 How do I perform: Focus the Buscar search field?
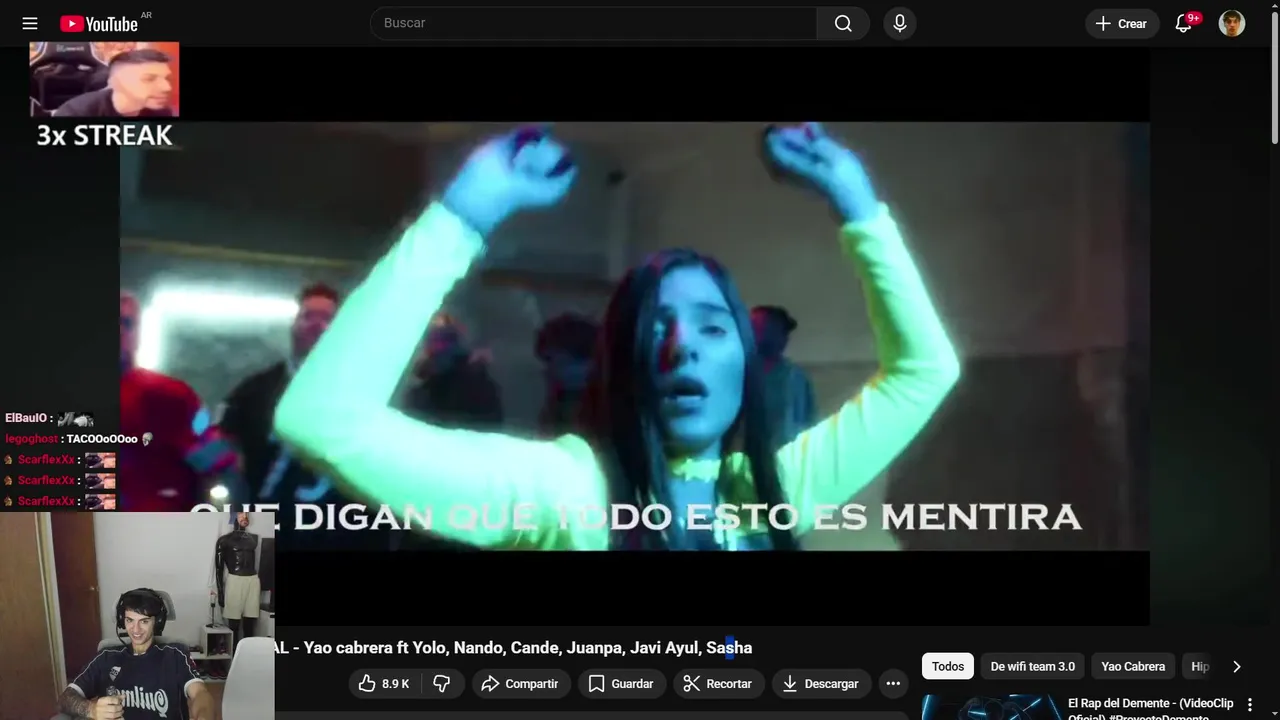594,23
